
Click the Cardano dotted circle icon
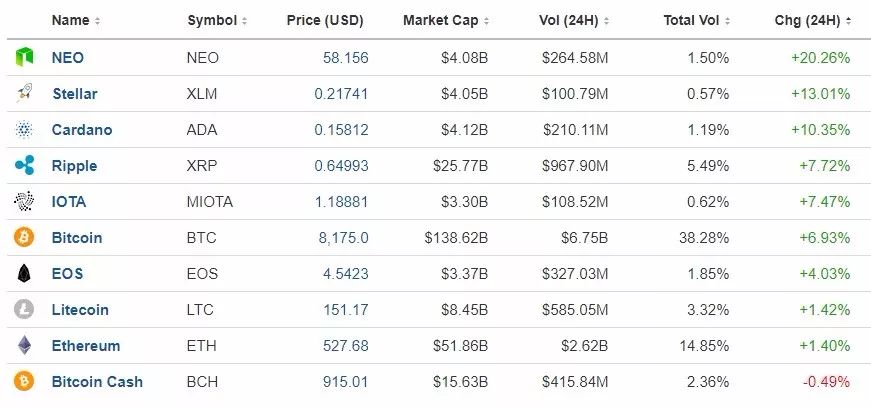coord(24,129)
